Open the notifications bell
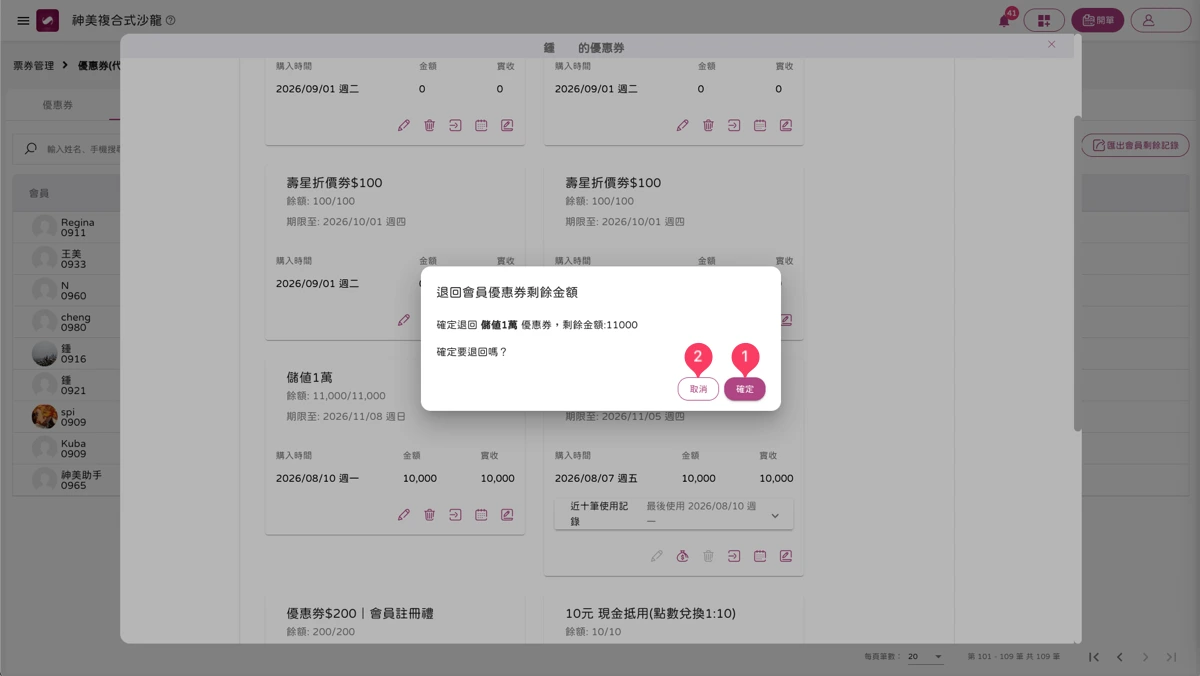 pyautogui.click(x=1005, y=20)
